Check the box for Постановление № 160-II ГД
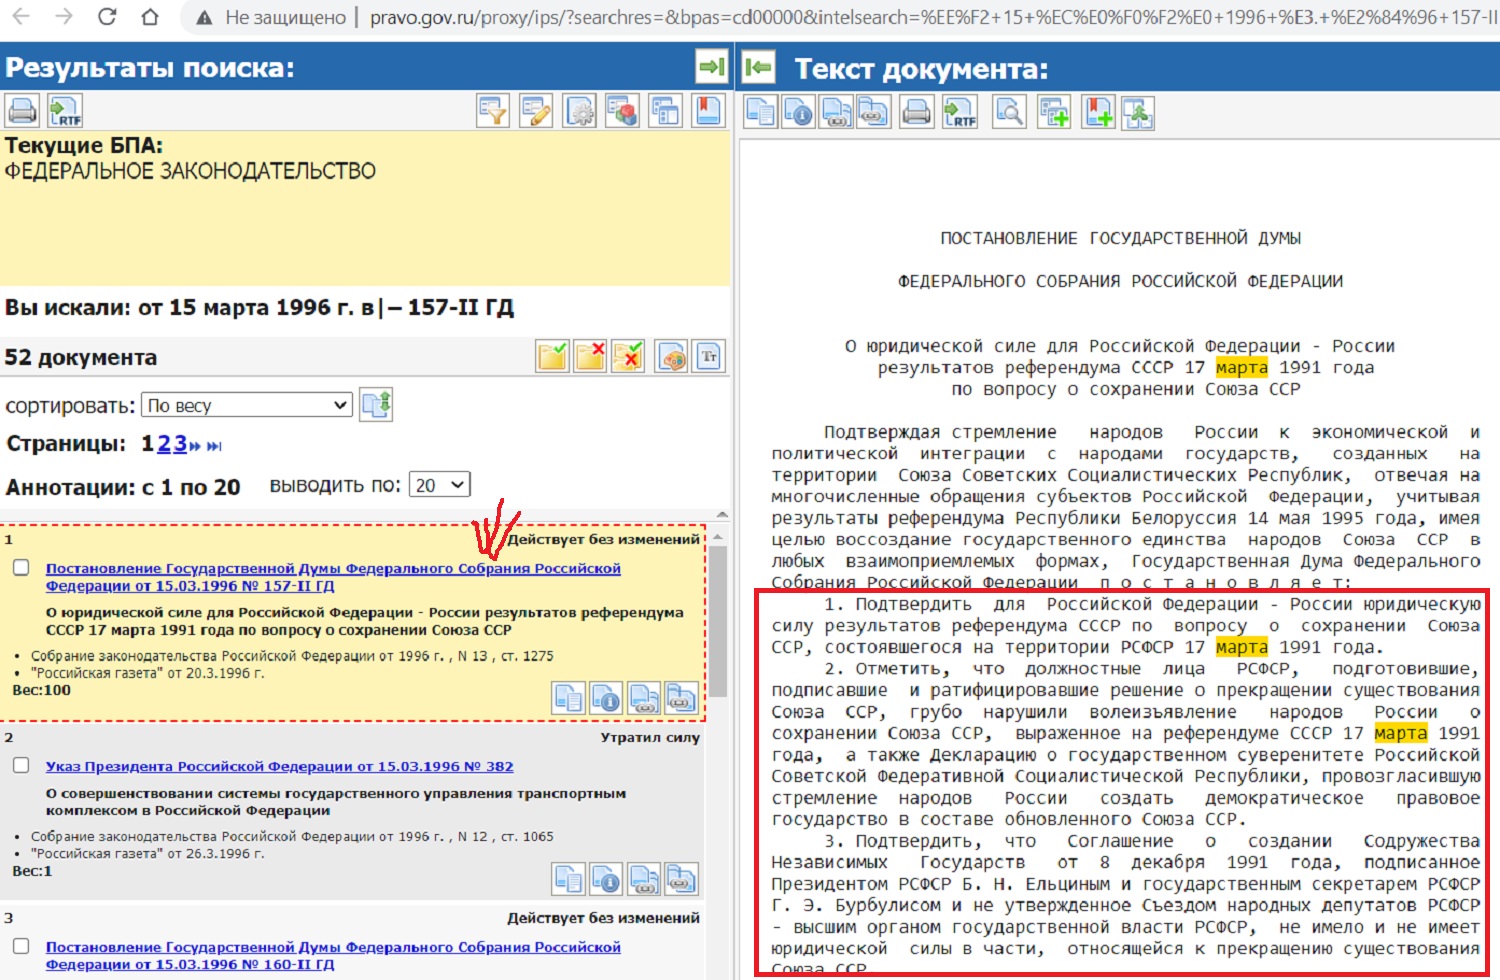 pos(21,945)
